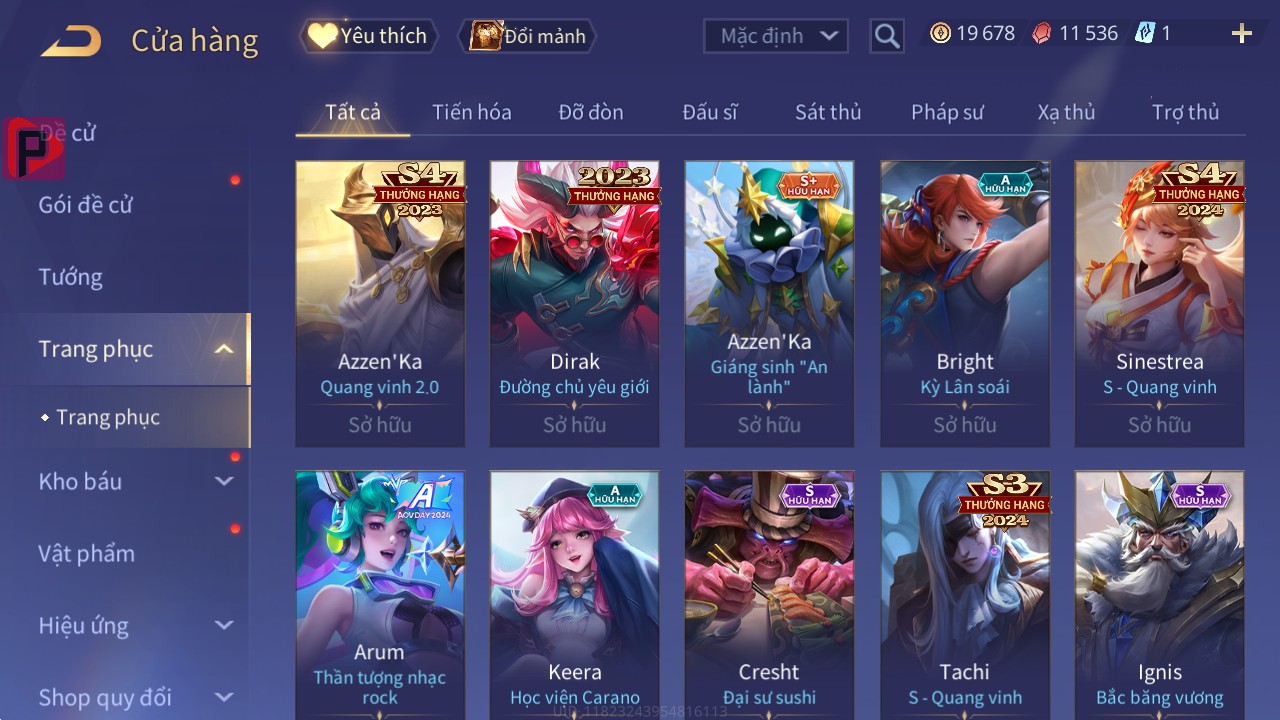Viewport: 1280px width, 720px height.
Task: Click the back arrow icon
Action: (x=71, y=41)
